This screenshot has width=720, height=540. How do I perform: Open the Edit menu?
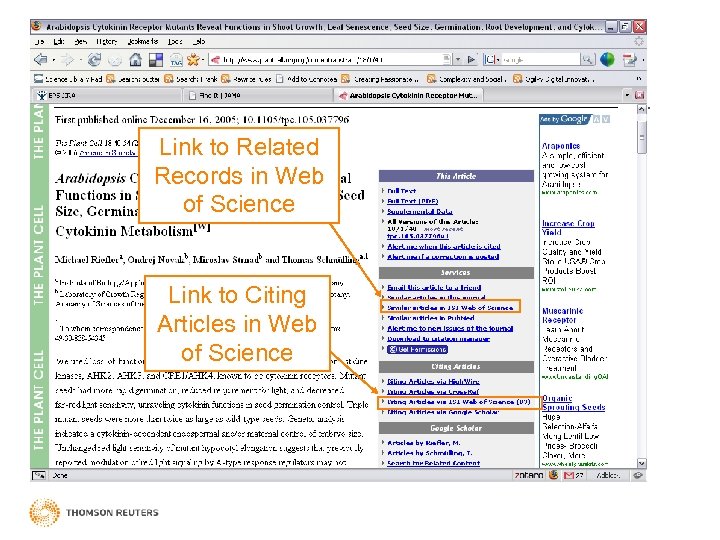pyautogui.click(x=59, y=41)
